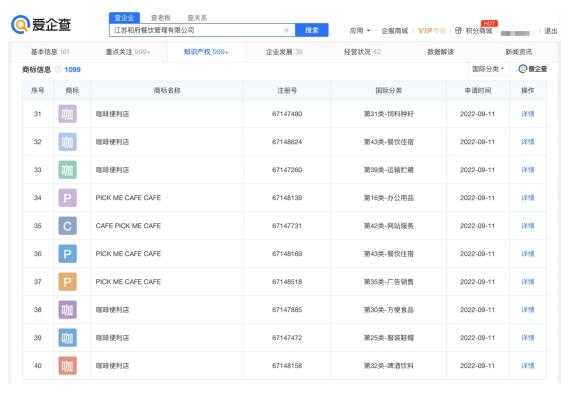
Task: View 详情 for registration 67148169
Action: click(527, 254)
